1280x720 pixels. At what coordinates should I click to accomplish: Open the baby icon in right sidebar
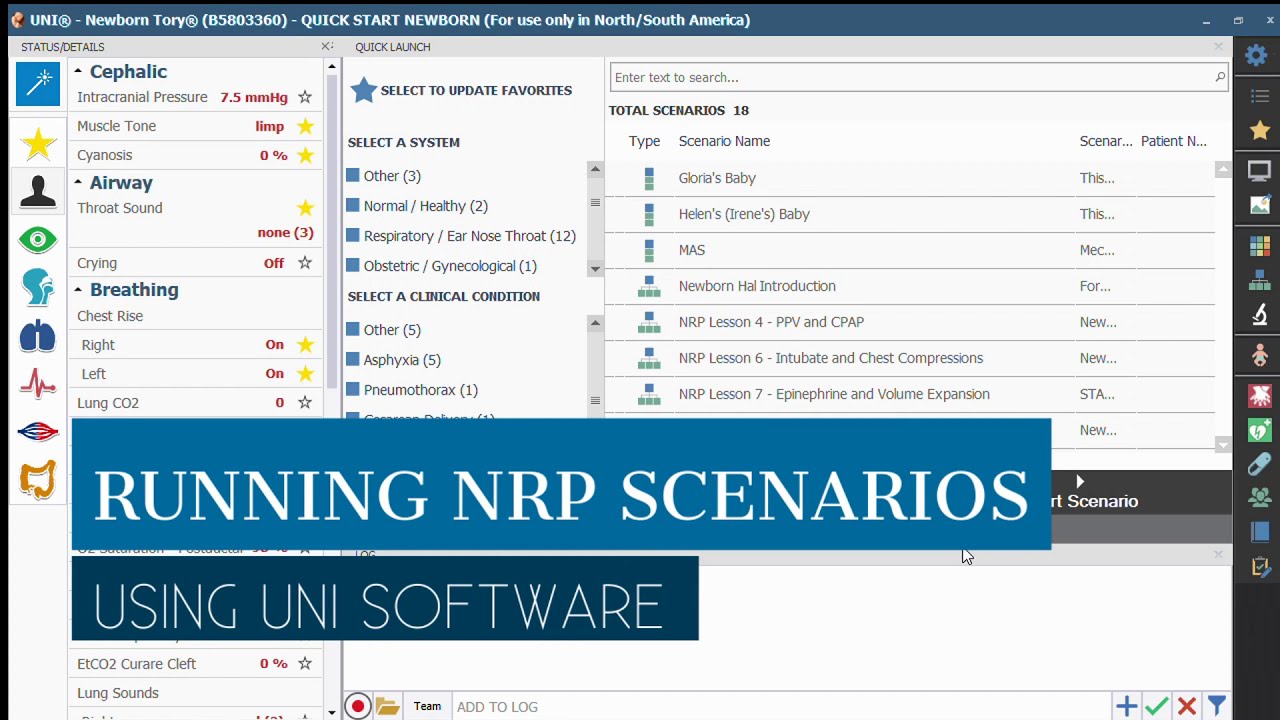click(x=1259, y=355)
